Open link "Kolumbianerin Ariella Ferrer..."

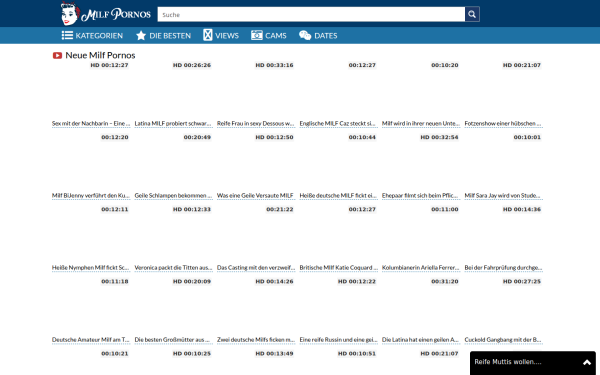click(421, 267)
